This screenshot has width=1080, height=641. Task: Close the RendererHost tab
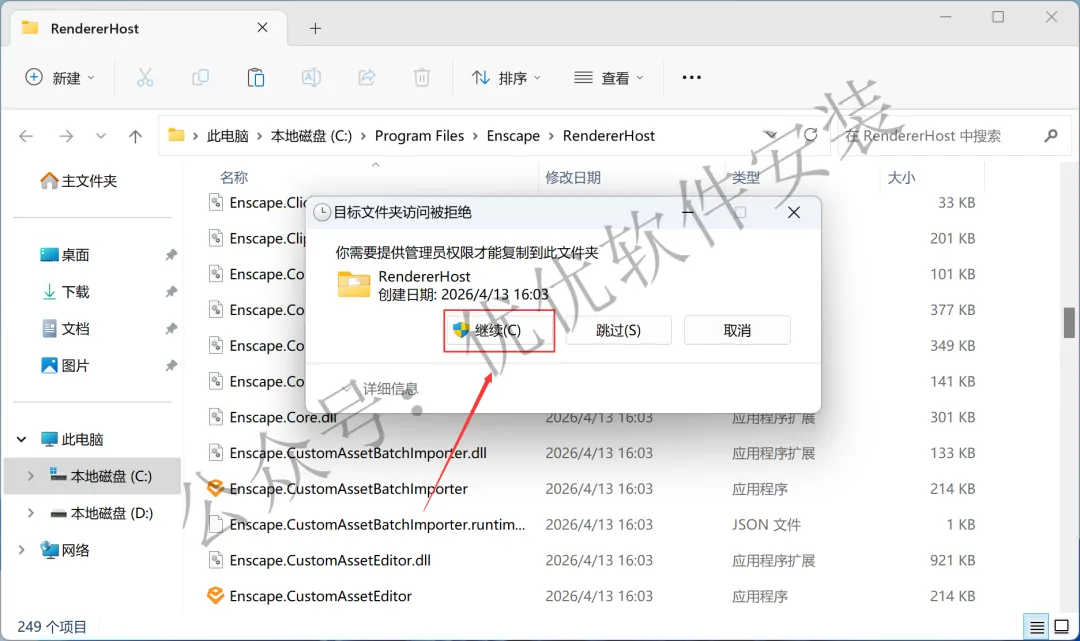point(262,28)
